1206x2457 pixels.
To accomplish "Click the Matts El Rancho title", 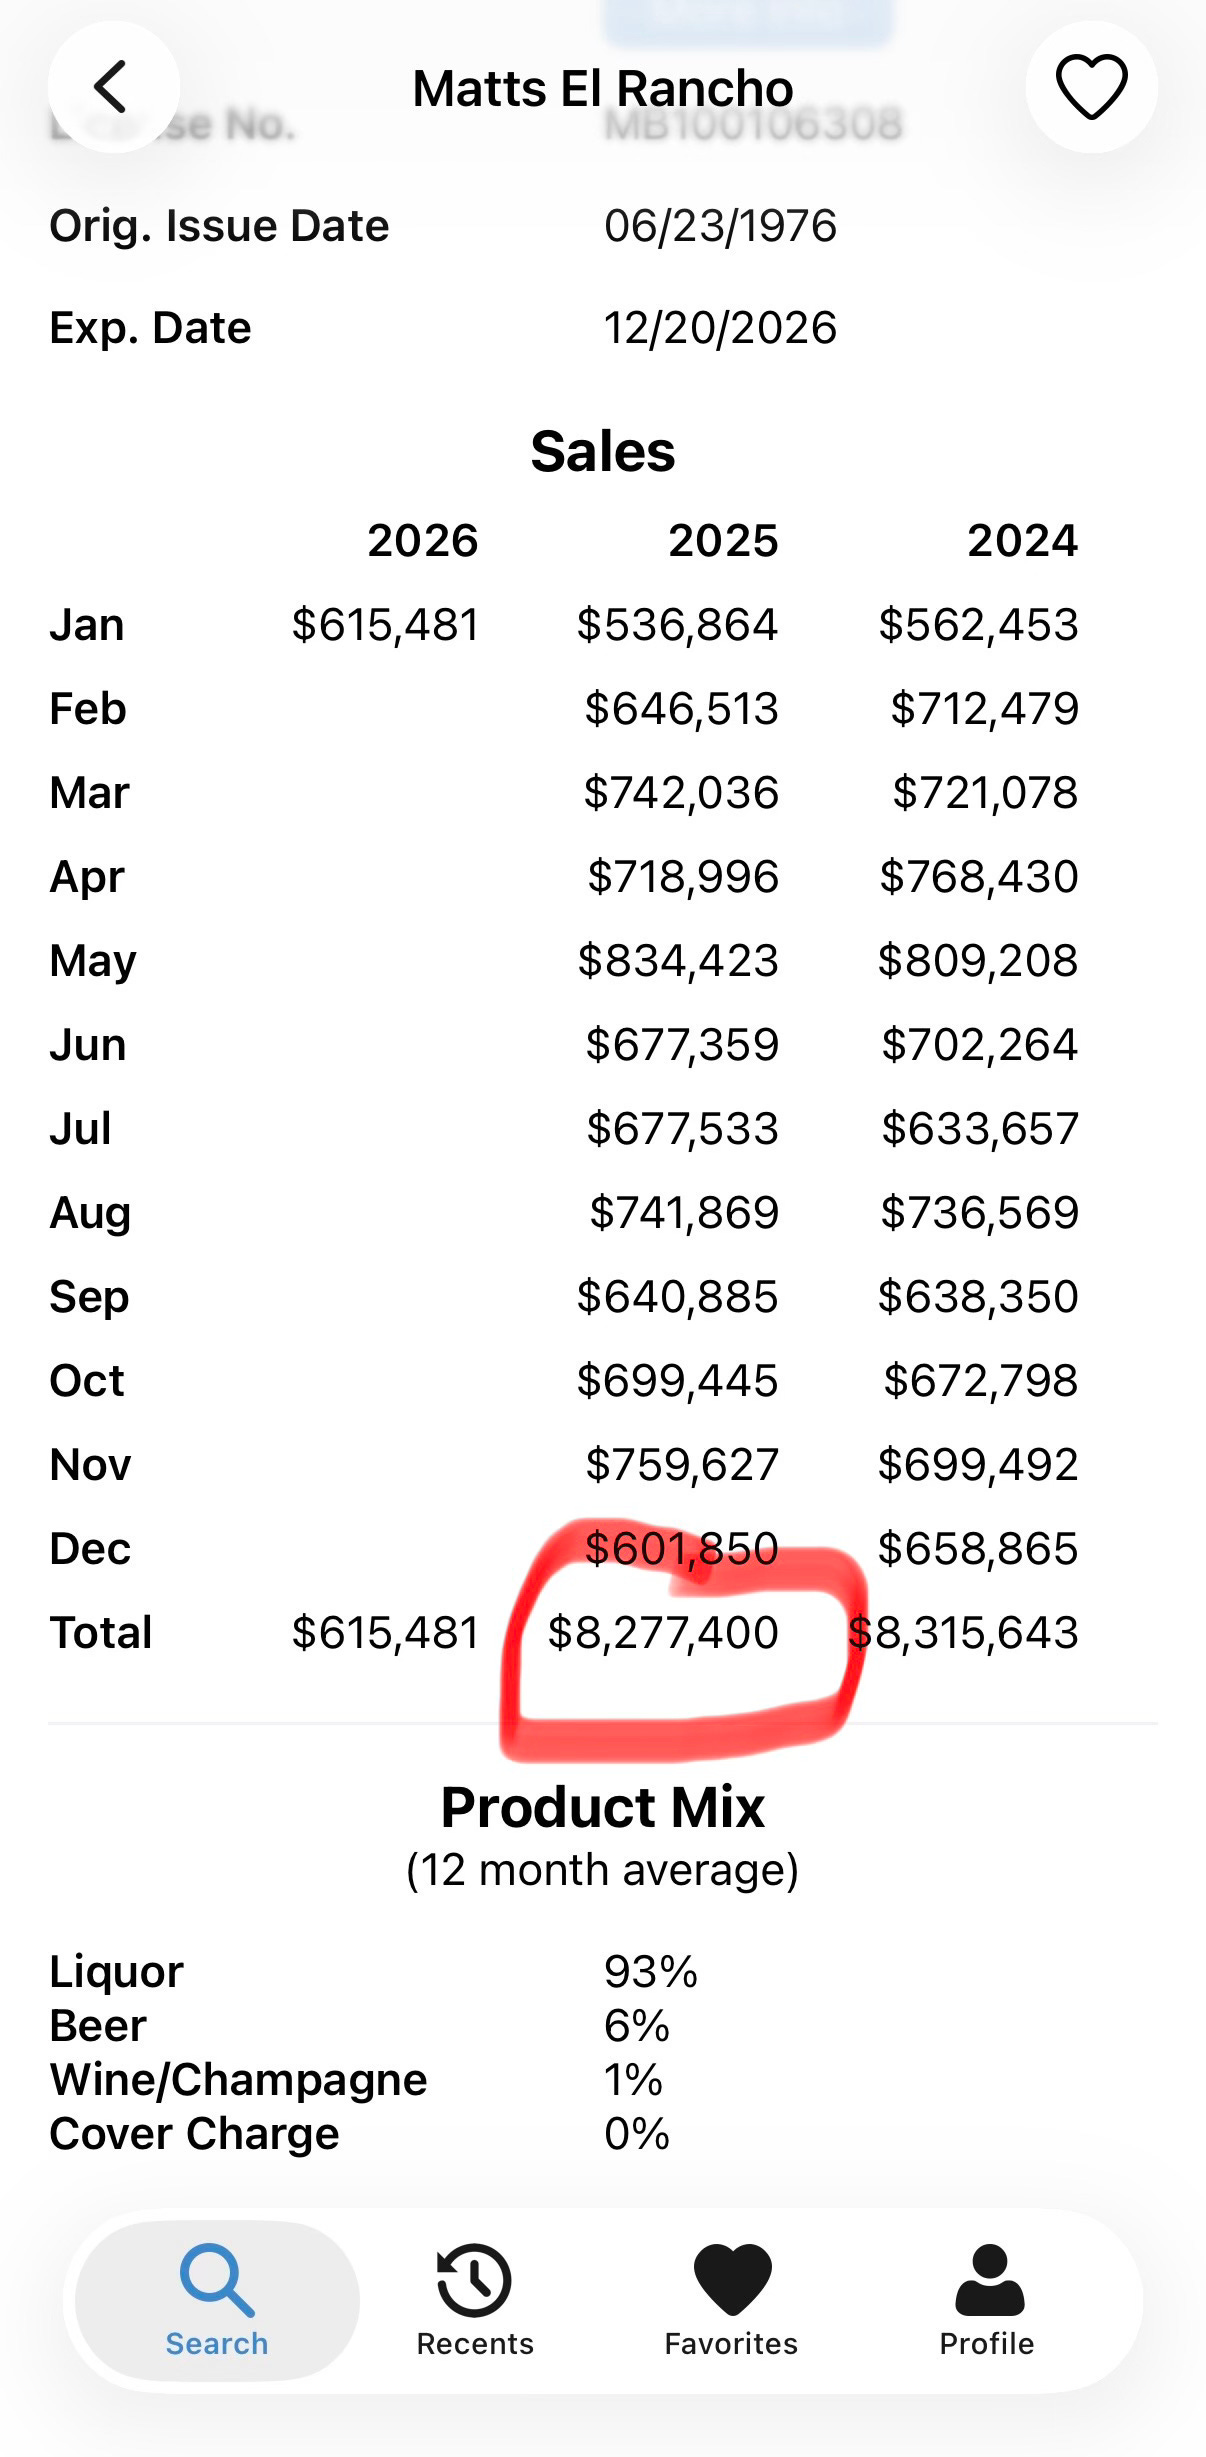I will click(x=603, y=88).
